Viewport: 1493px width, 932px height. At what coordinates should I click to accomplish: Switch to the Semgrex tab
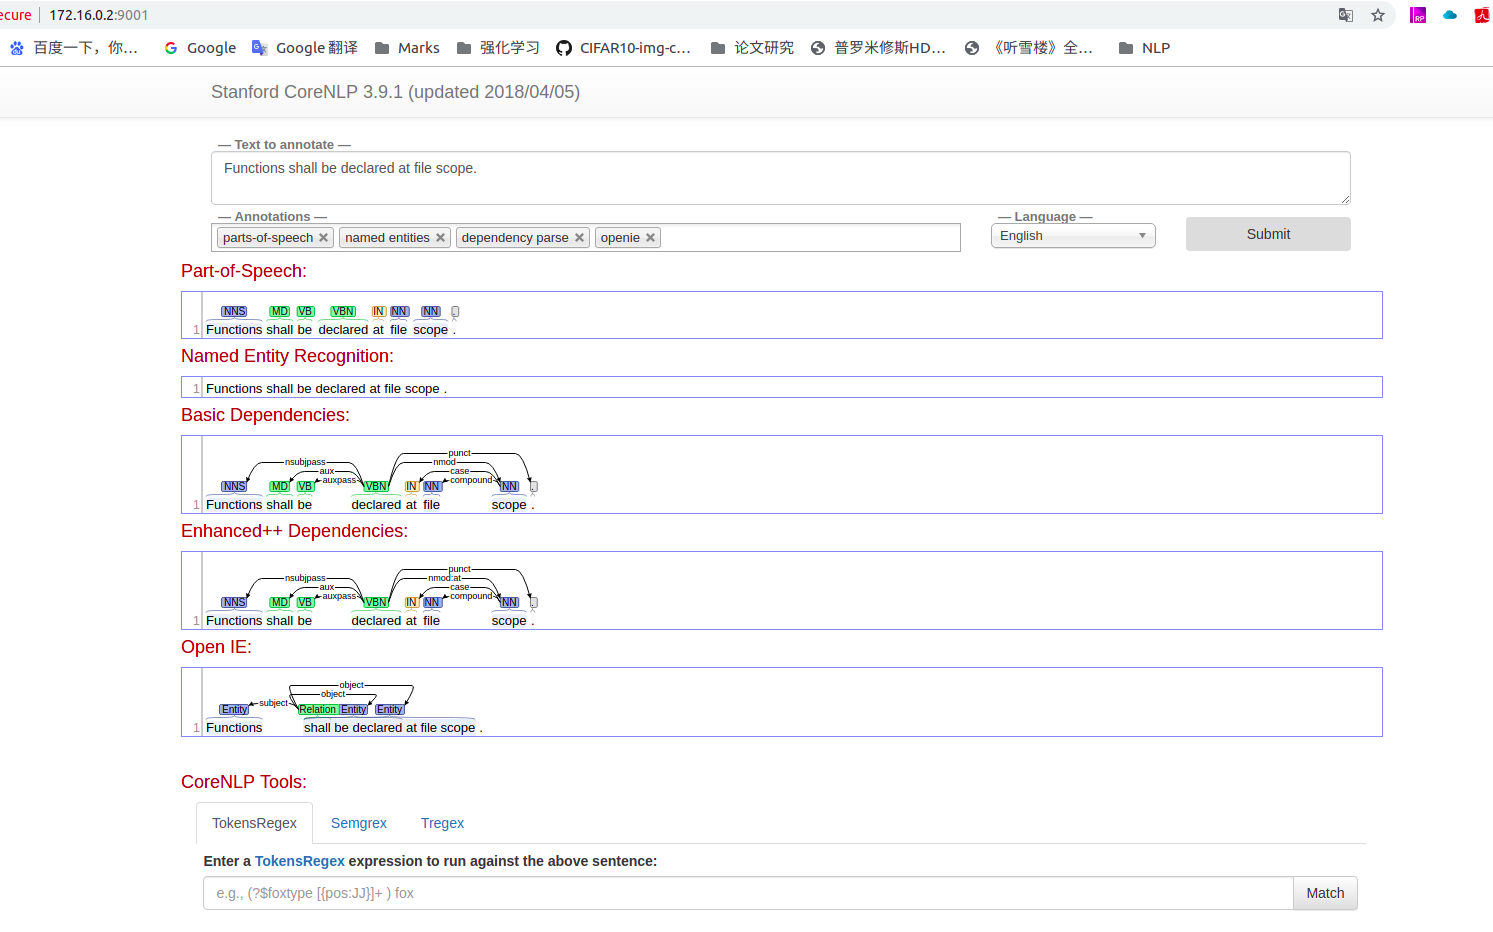point(359,823)
